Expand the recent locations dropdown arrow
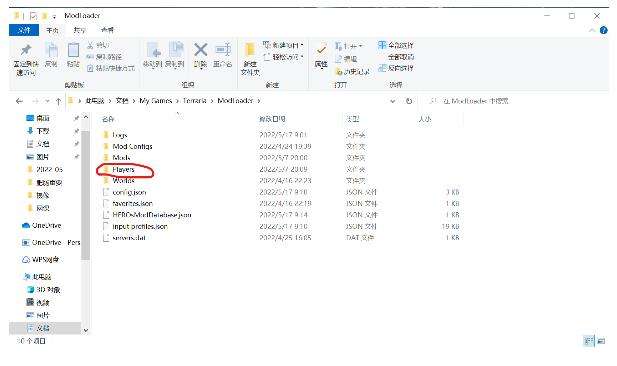Screen dimensions: 617x366 coord(47,101)
